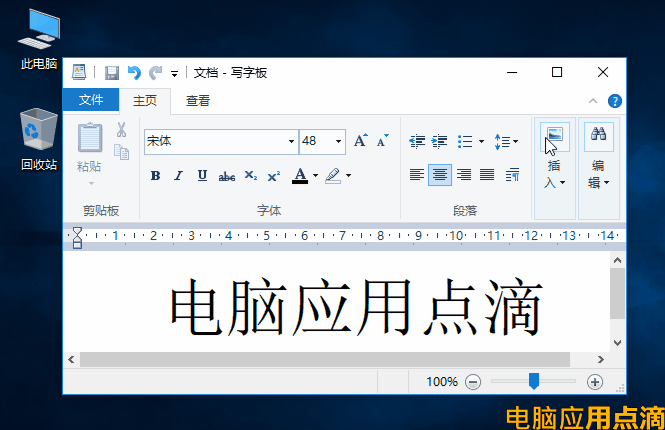The width and height of the screenshot is (665, 430).
Task: Toggle subscript formatting
Action: 251,176
